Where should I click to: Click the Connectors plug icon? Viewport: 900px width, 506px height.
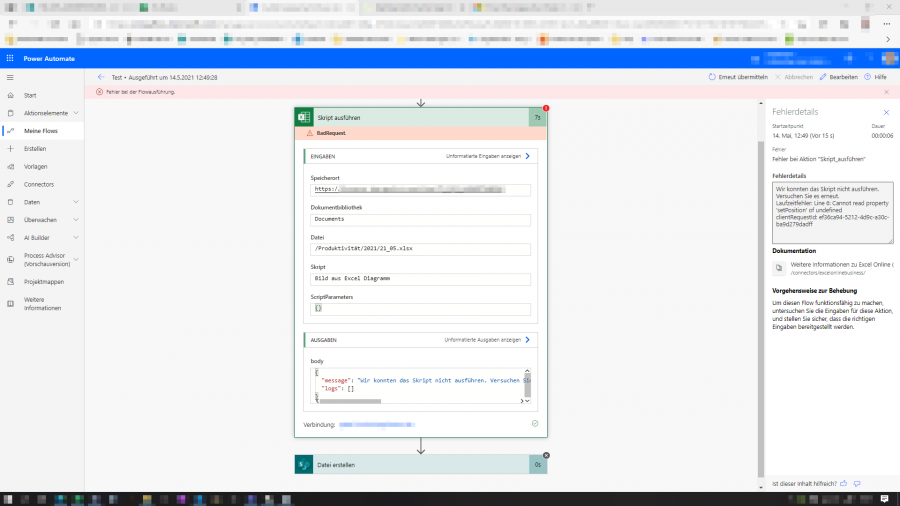pos(10,184)
